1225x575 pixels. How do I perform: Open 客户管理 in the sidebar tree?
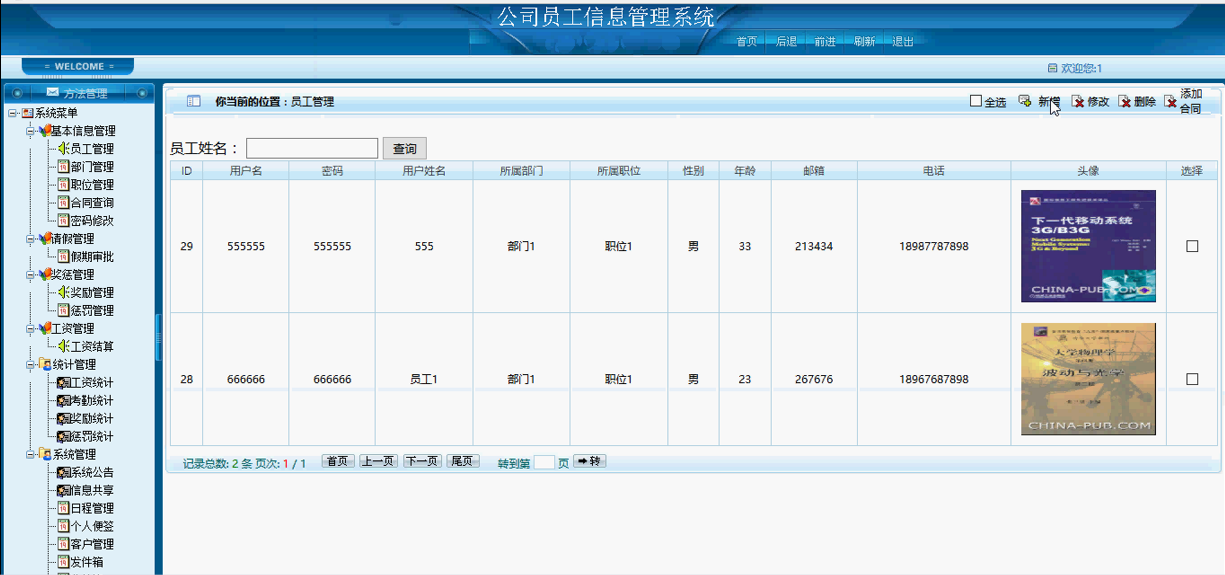[91, 545]
